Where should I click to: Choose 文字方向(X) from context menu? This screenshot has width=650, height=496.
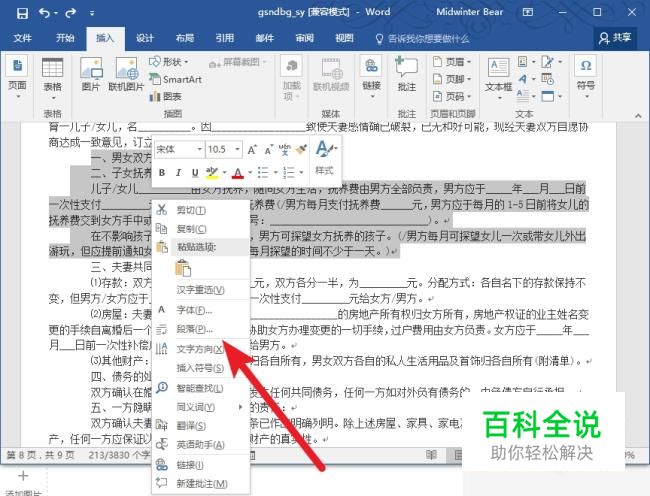pyautogui.click(x=201, y=349)
